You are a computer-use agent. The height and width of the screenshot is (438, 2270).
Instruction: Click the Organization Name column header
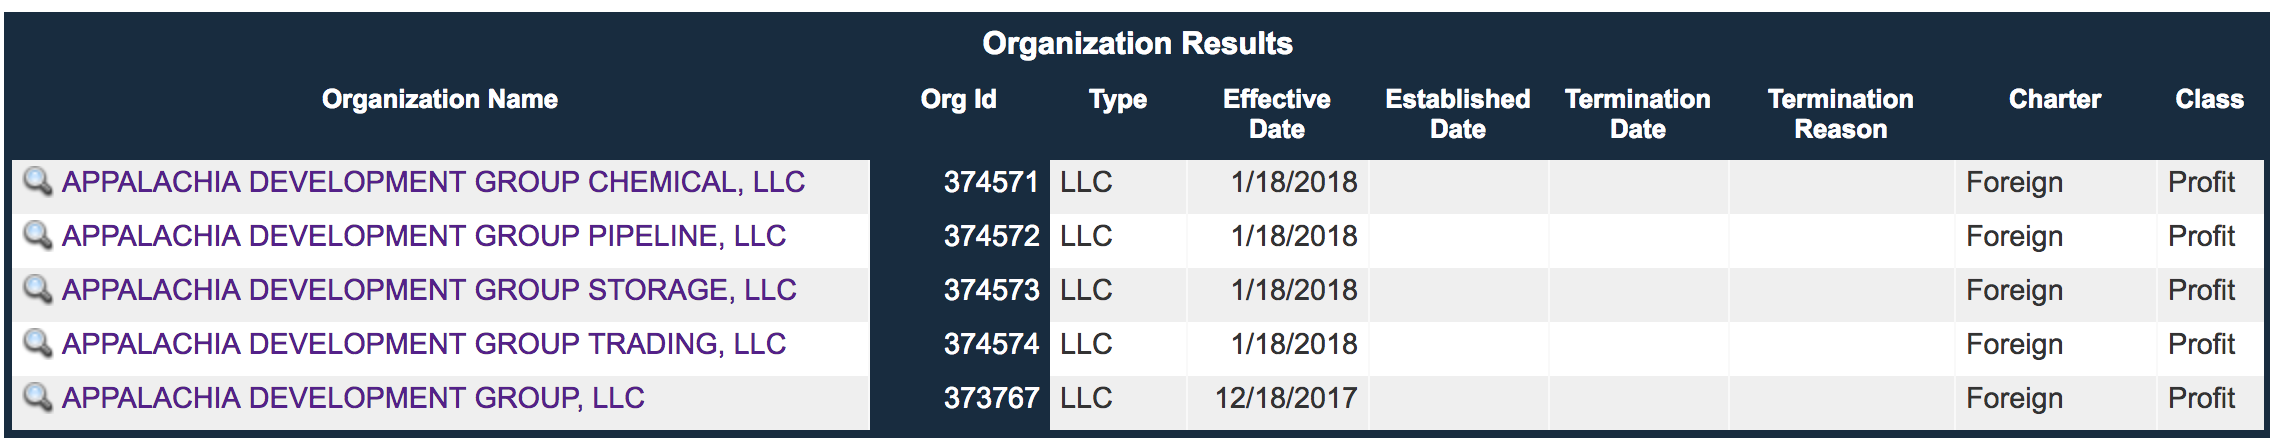point(440,99)
